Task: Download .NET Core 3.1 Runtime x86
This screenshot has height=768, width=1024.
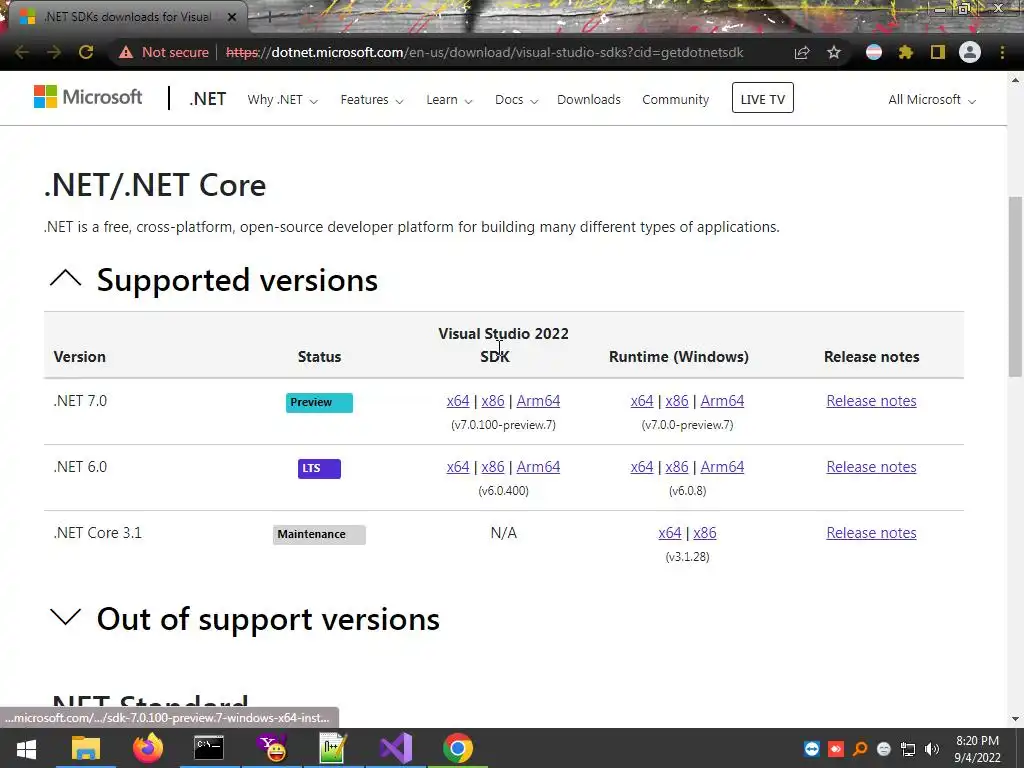Action: pyautogui.click(x=705, y=533)
